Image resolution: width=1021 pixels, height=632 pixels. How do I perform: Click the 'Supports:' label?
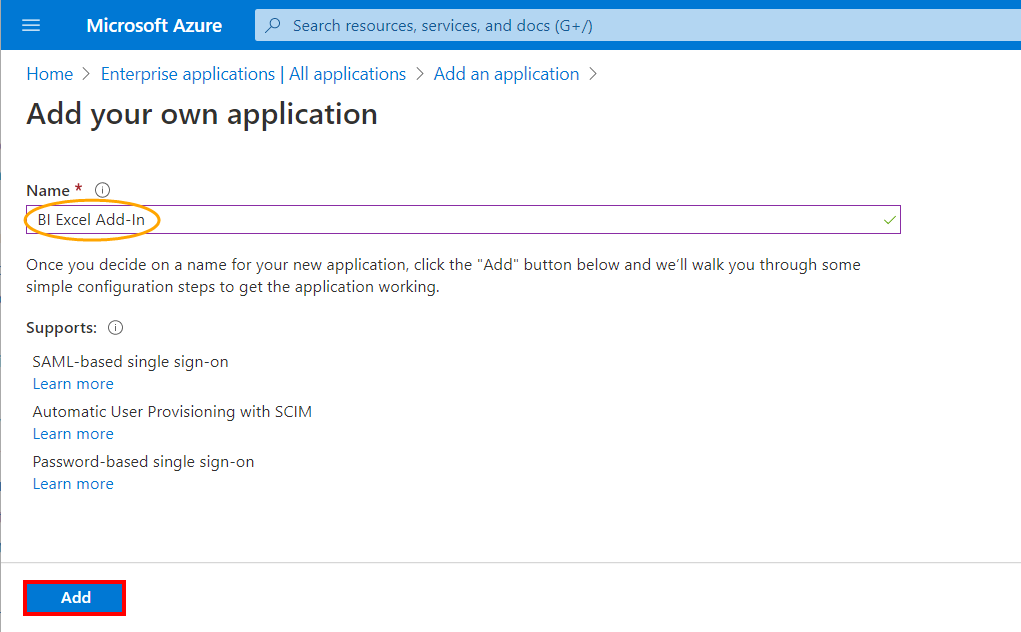[x=61, y=327]
